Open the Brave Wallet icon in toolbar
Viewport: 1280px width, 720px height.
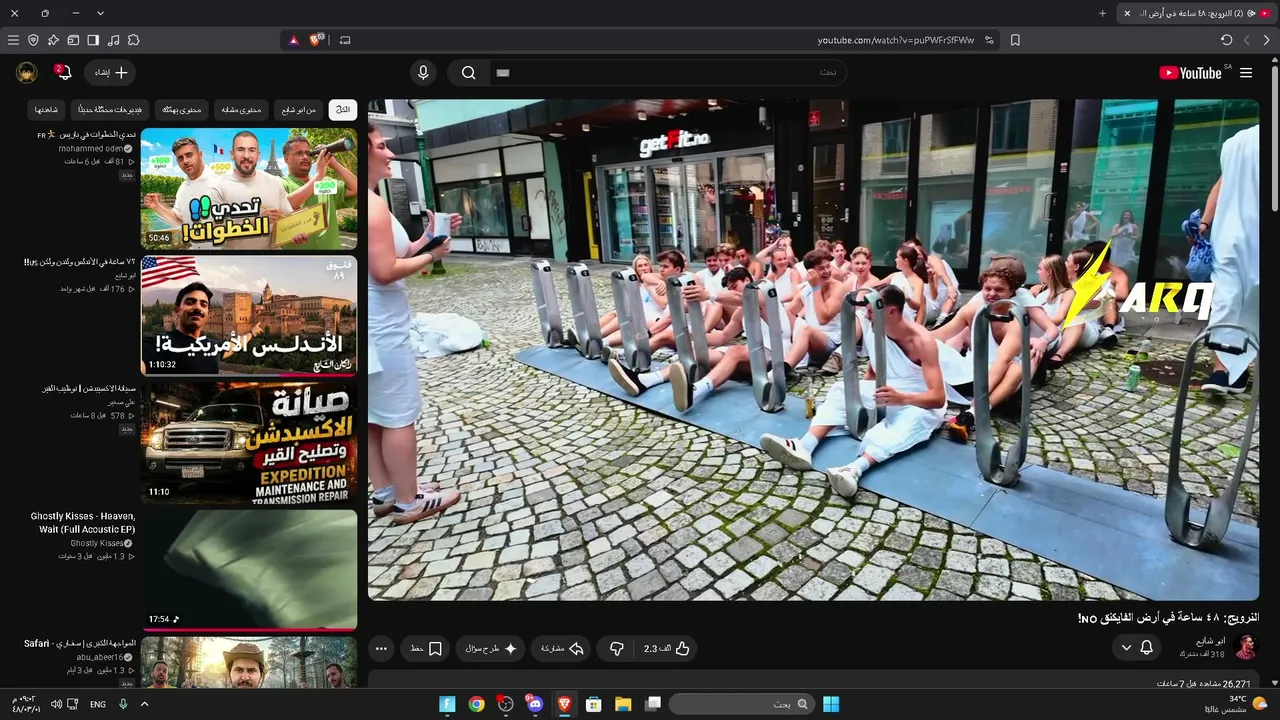click(73, 40)
